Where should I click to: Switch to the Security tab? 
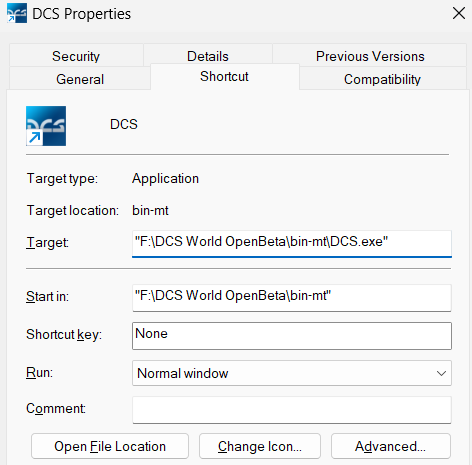click(76, 56)
